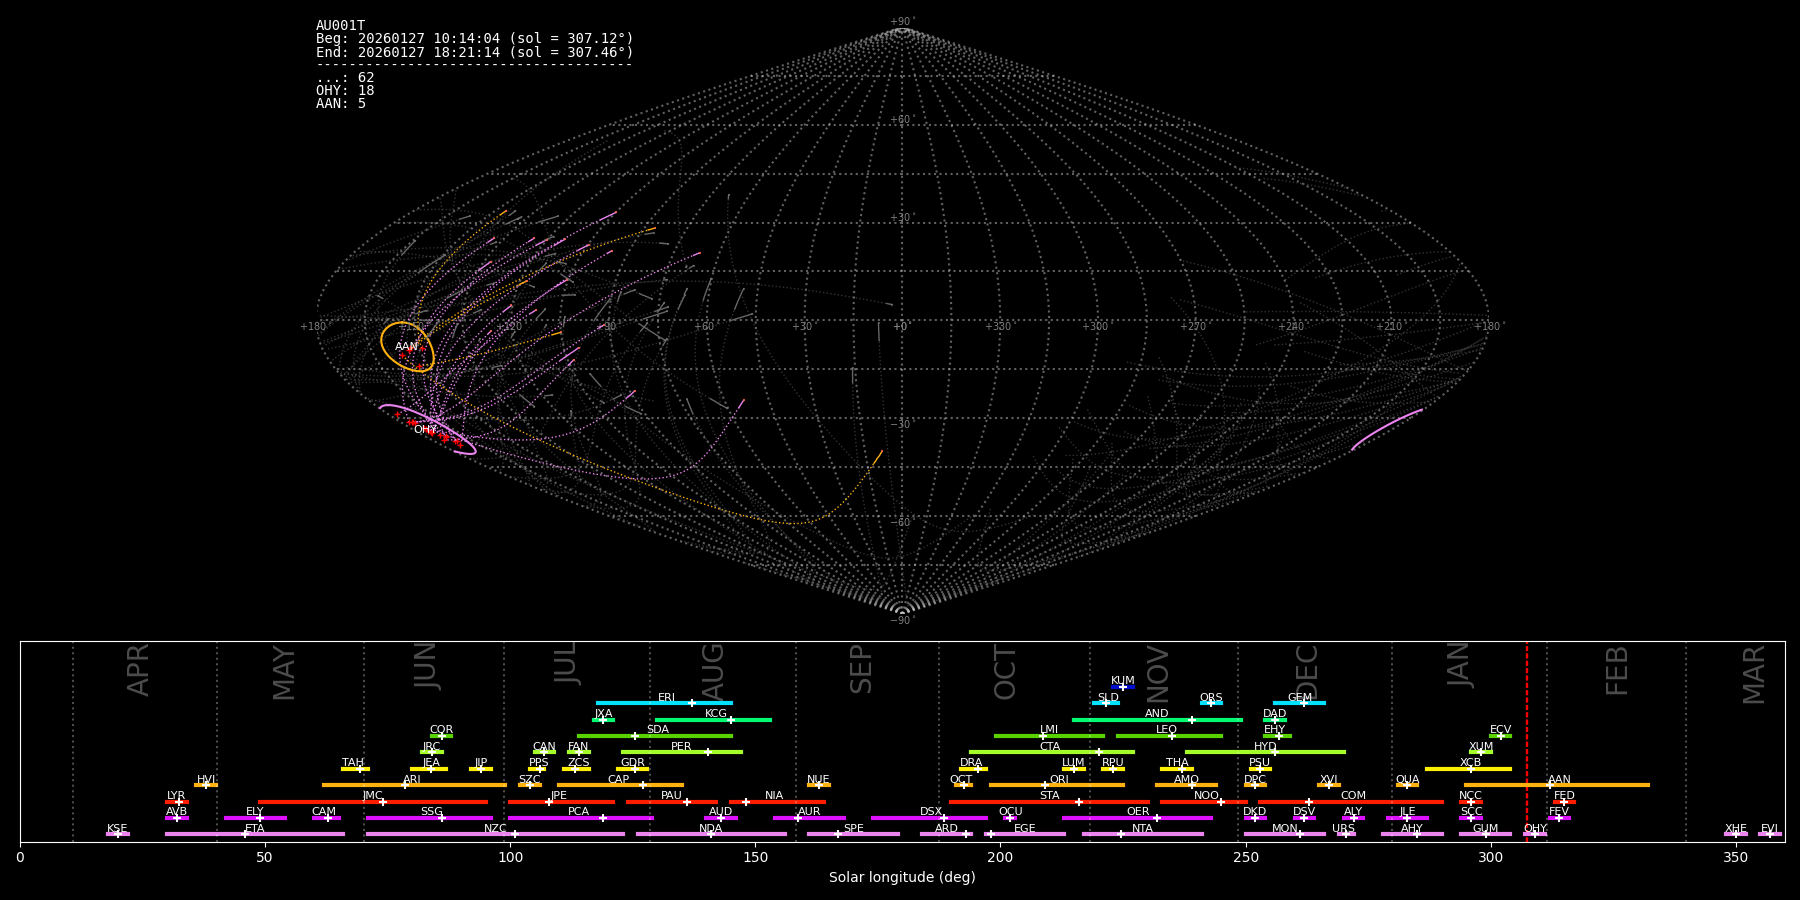This screenshot has width=1800, height=900.
Task: Click the COM shower label
Action: point(1353,796)
